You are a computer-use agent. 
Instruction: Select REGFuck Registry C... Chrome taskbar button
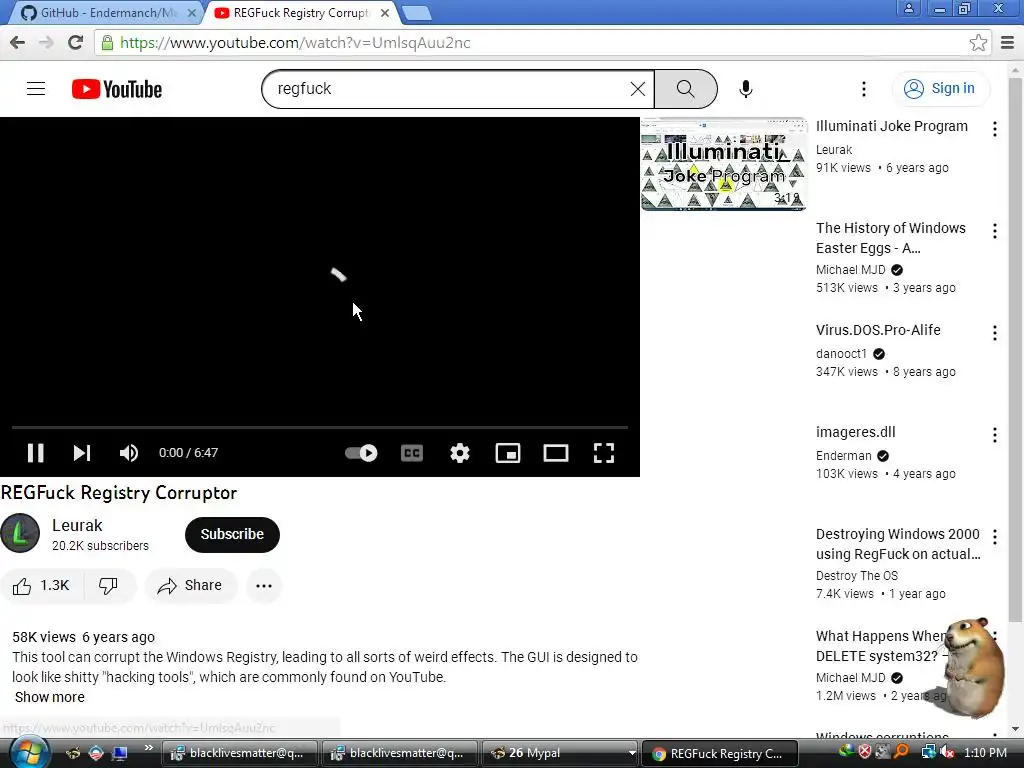[720, 753]
